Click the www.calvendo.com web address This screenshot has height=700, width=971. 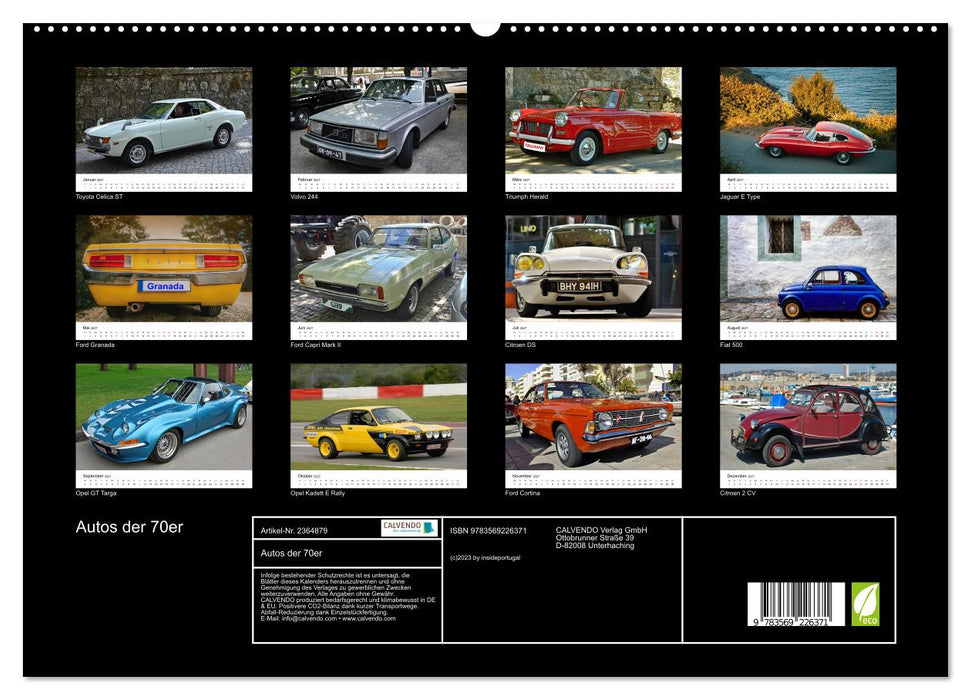[x=369, y=618]
